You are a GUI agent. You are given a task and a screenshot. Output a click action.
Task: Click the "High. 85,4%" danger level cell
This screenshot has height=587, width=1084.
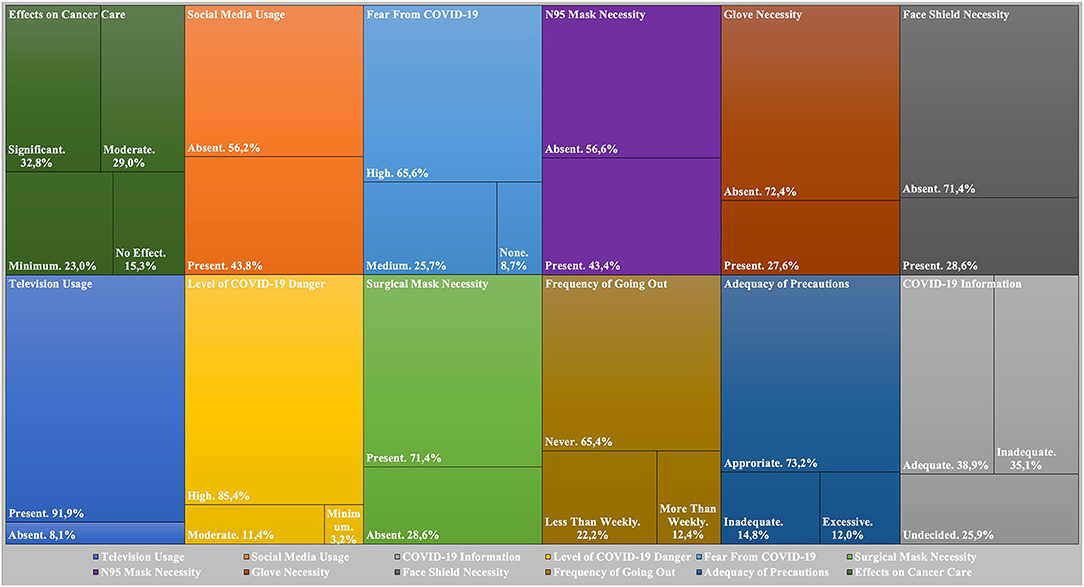click(274, 390)
